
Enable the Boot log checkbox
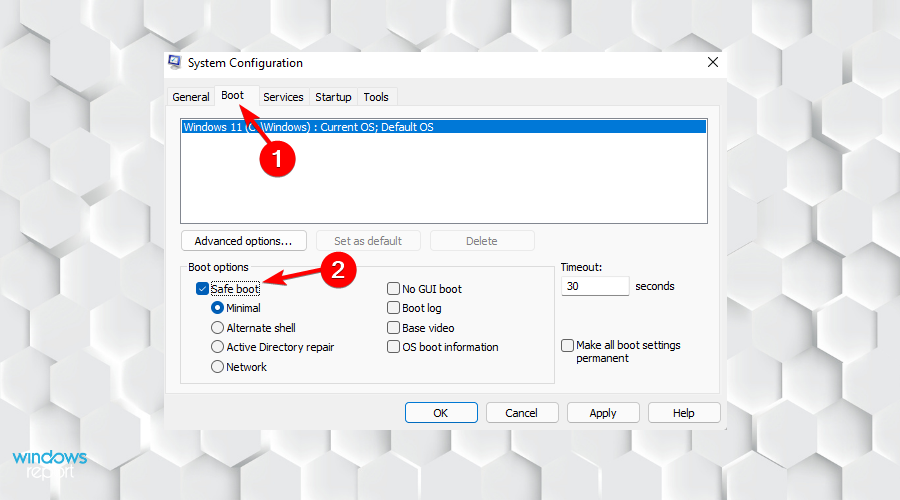(x=393, y=308)
